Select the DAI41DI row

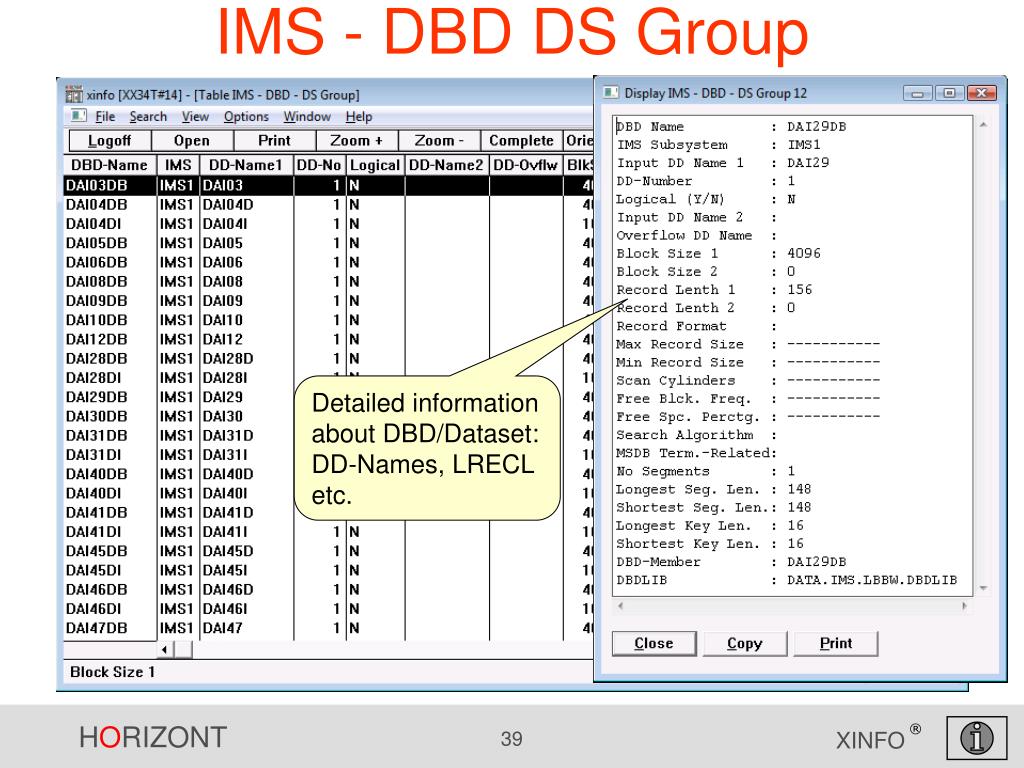328,532
